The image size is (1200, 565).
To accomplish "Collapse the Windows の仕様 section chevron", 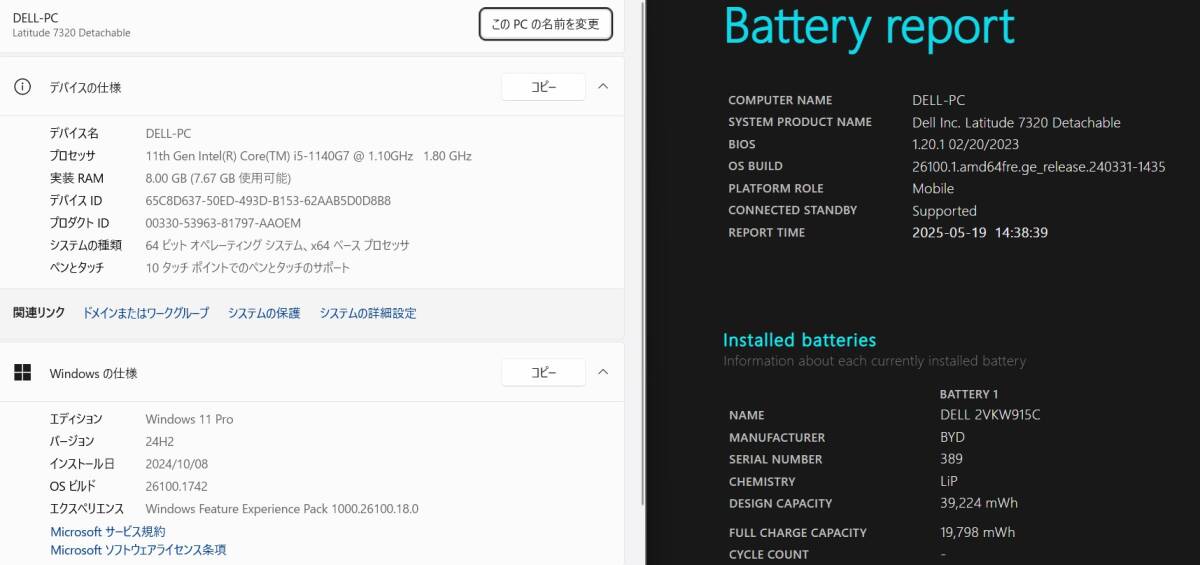I will point(603,372).
